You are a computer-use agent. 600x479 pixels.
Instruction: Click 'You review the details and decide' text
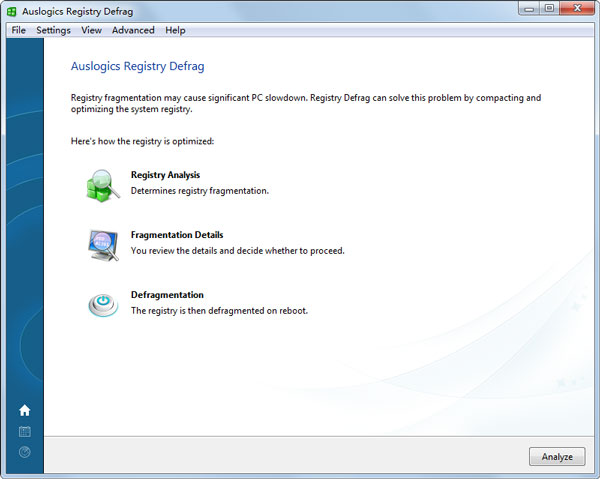(197, 251)
